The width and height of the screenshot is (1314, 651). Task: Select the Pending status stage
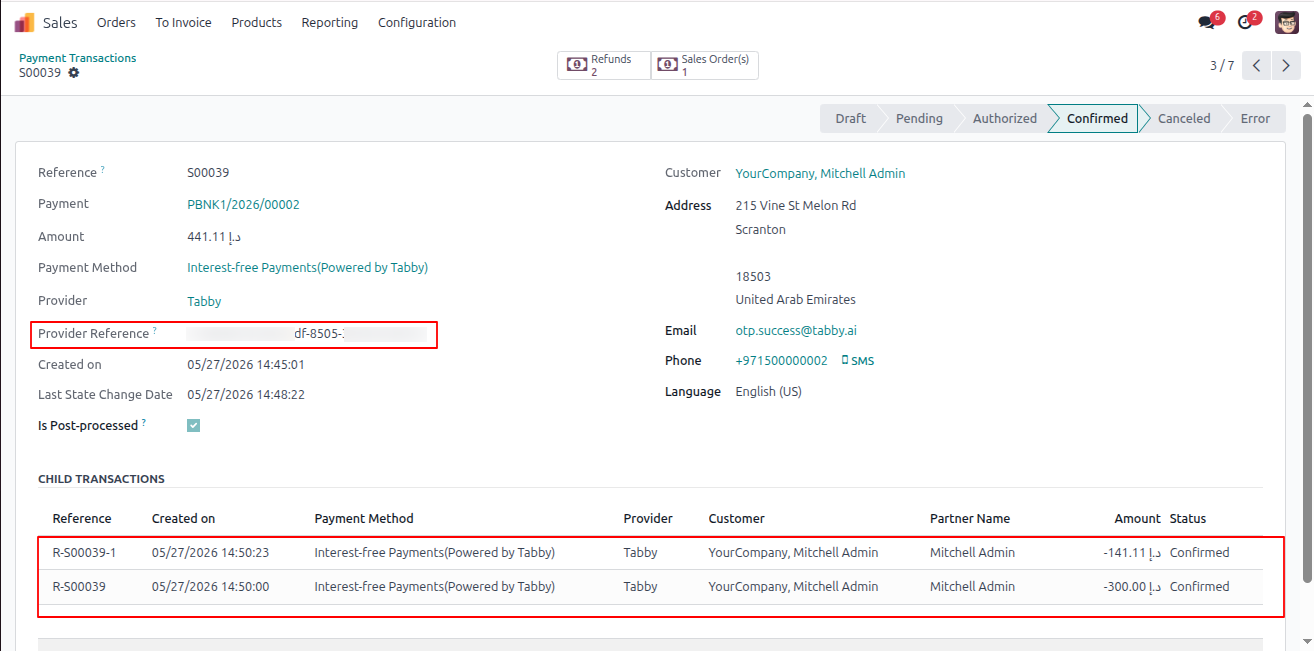919,118
